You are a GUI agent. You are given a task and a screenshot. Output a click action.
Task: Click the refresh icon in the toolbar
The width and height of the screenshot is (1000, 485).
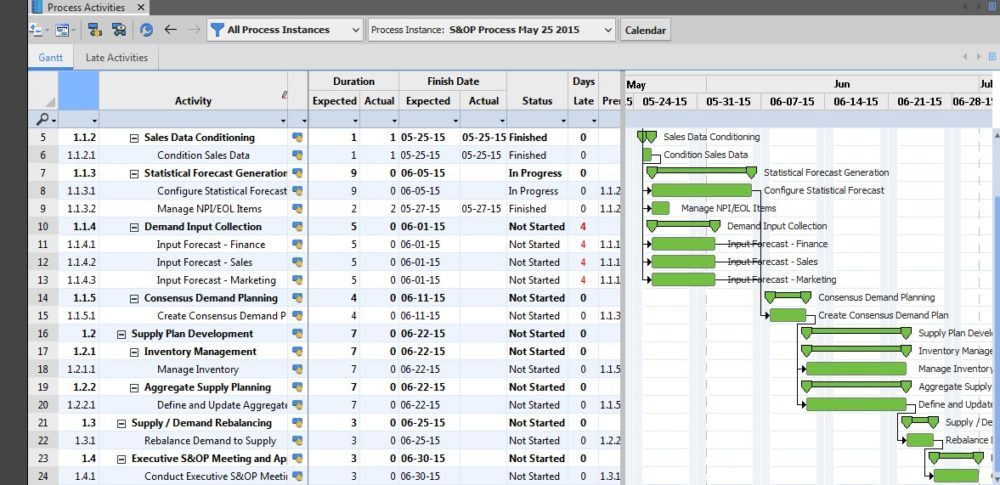click(x=146, y=30)
